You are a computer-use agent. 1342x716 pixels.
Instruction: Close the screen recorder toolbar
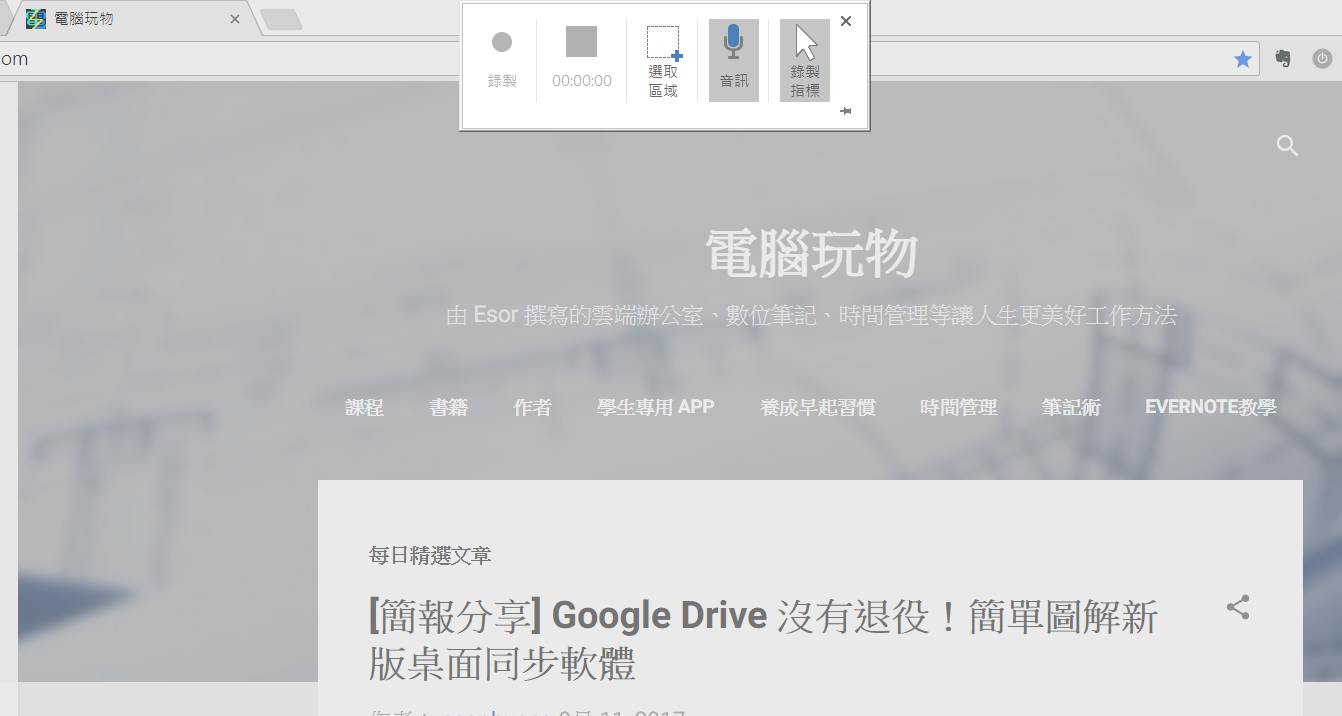[x=846, y=21]
